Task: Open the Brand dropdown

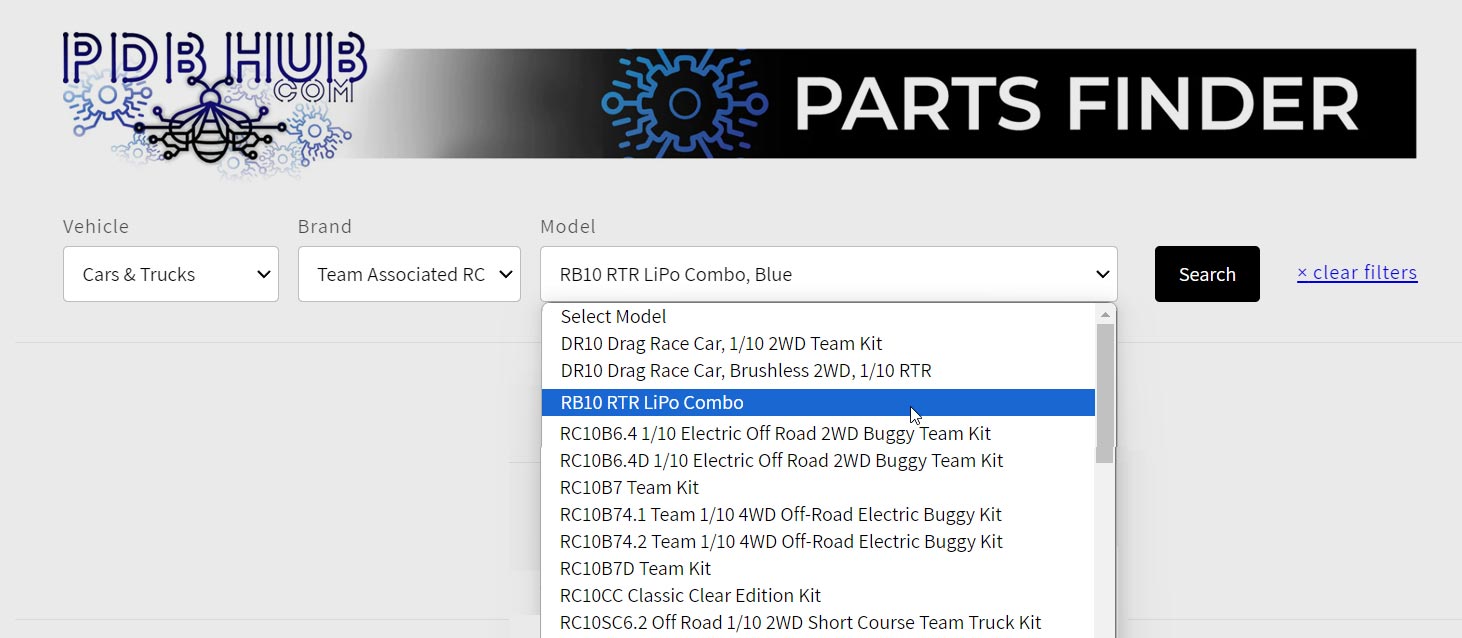Action: click(408, 273)
